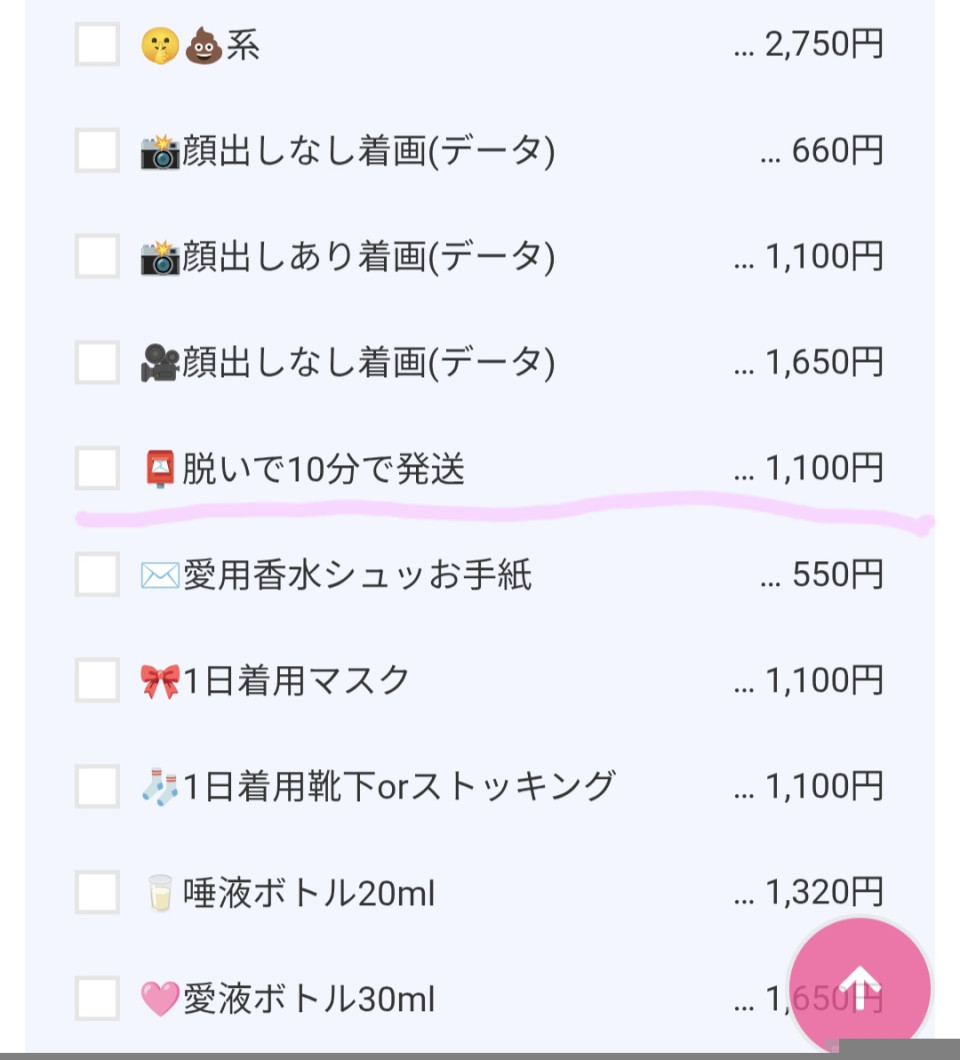Click the 550円 price text
Screen dimensions: 960x1060
[x=838, y=575]
